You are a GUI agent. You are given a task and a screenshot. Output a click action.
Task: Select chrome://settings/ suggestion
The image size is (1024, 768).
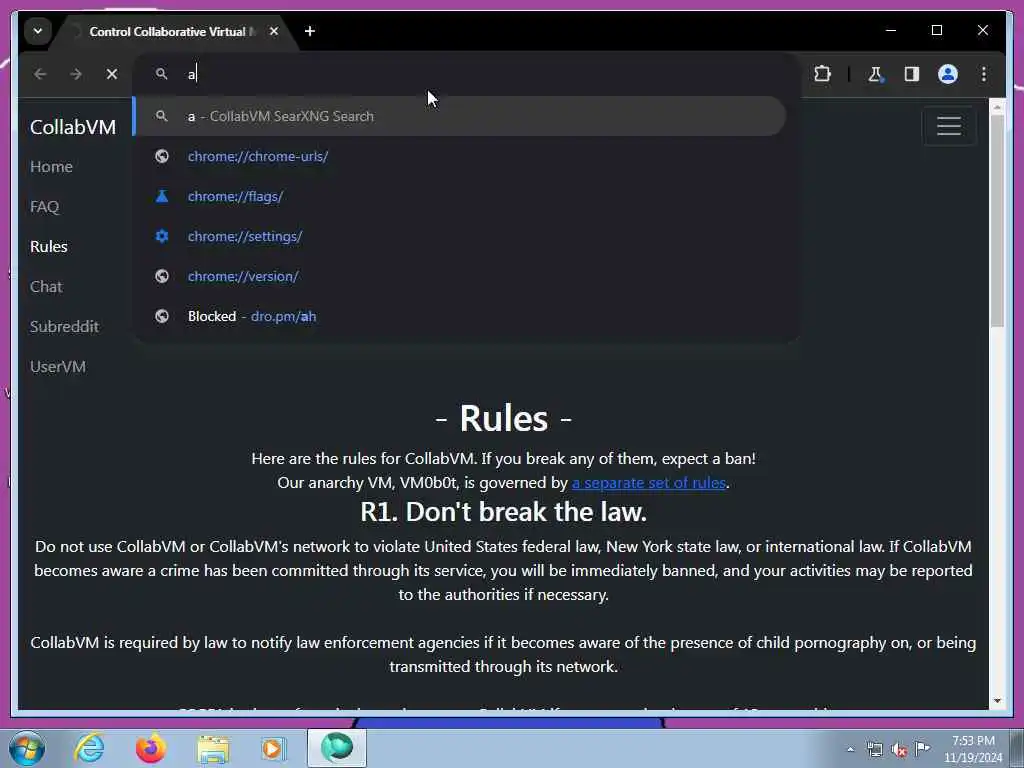(x=459, y=236)
